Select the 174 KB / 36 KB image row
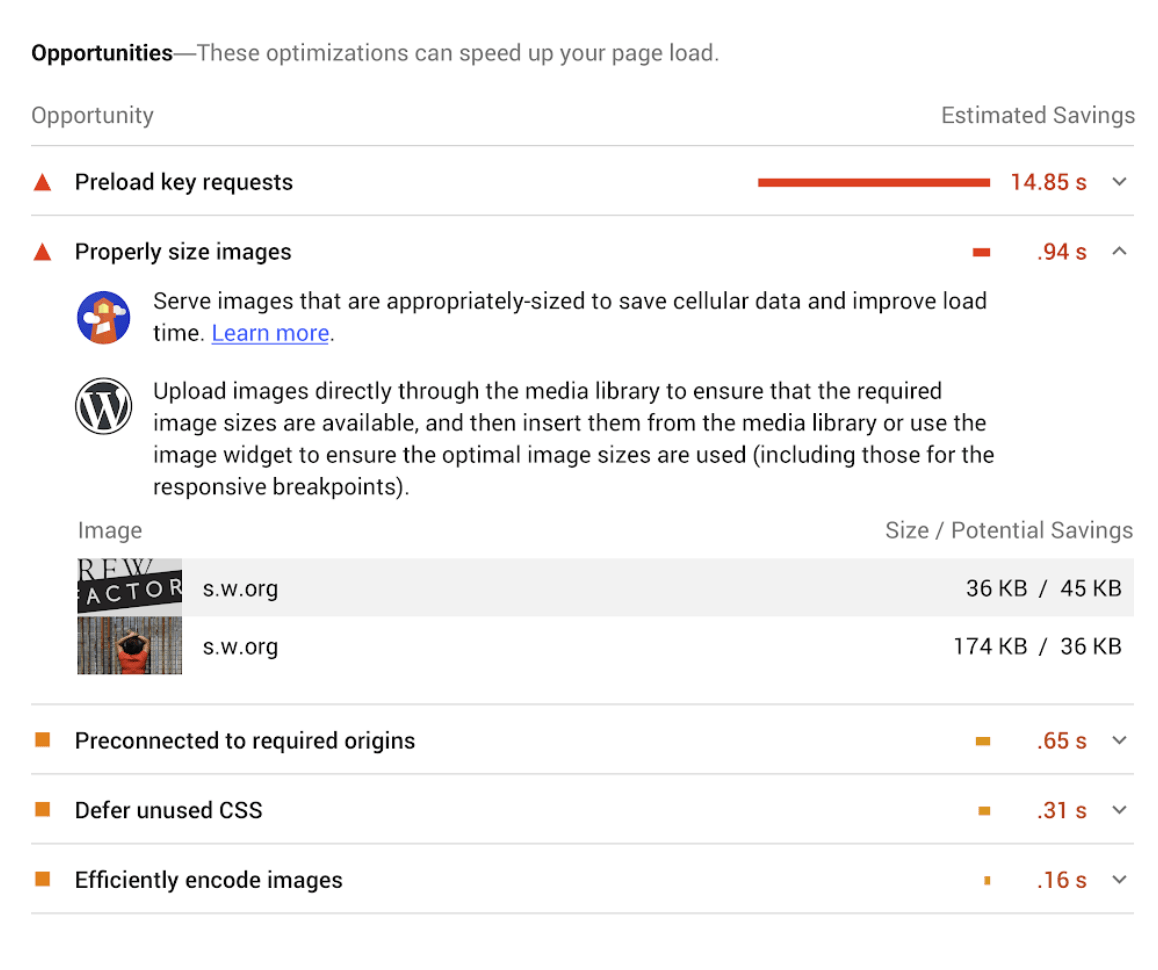 coord(660,647)
